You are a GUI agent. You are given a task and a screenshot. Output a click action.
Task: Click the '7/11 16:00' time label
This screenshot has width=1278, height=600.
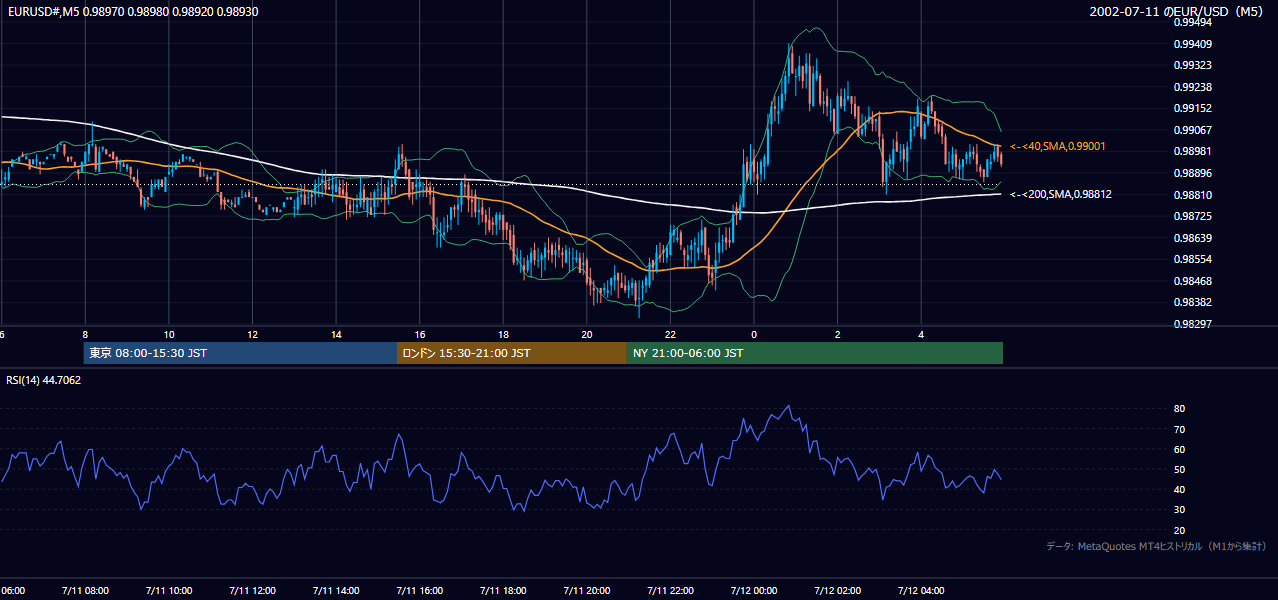click(x=419, y=591)
